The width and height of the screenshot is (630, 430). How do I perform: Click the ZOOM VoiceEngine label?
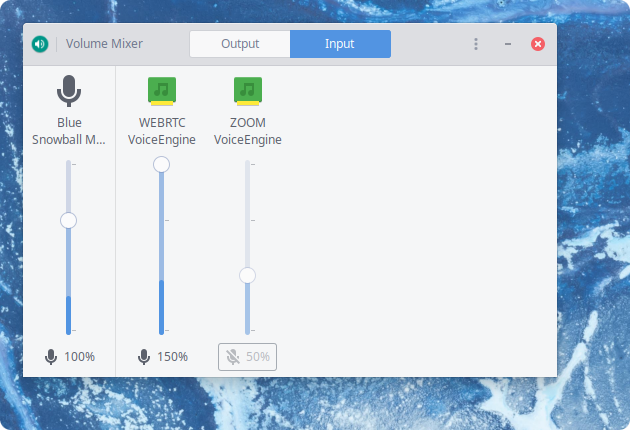[x=248, y=131]
